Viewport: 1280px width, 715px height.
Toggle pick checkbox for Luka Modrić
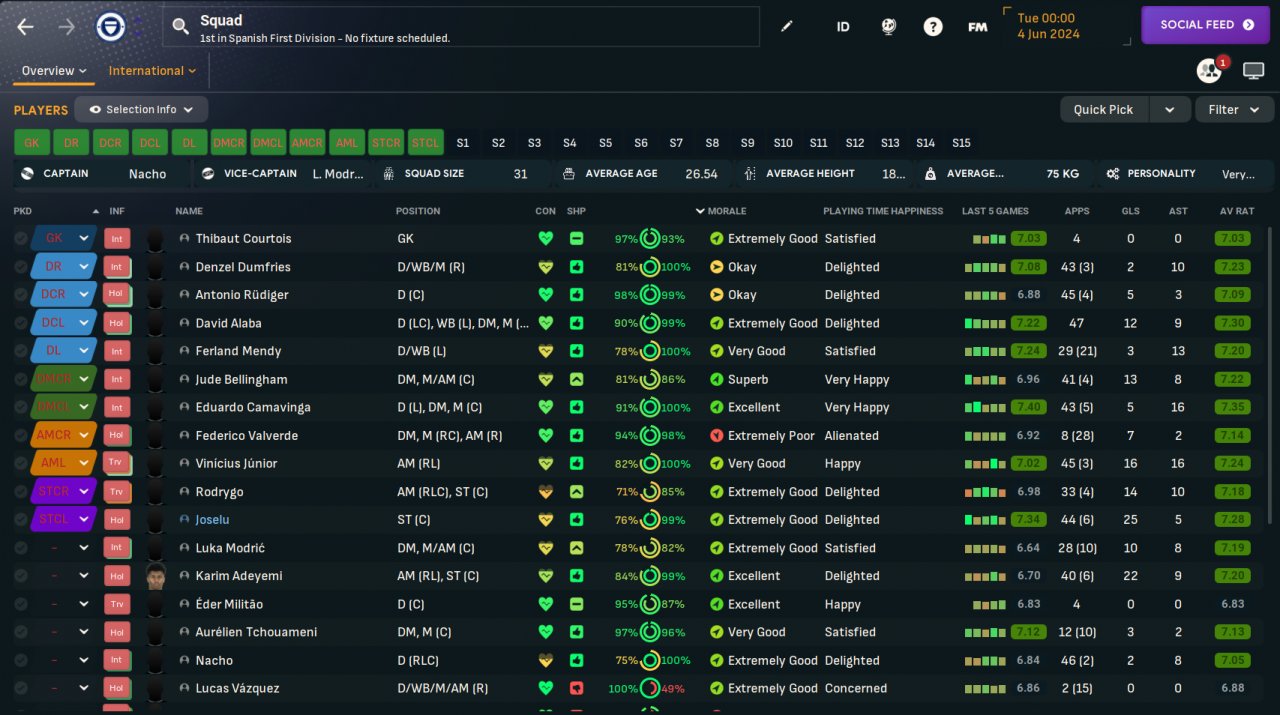click(21, 548)
